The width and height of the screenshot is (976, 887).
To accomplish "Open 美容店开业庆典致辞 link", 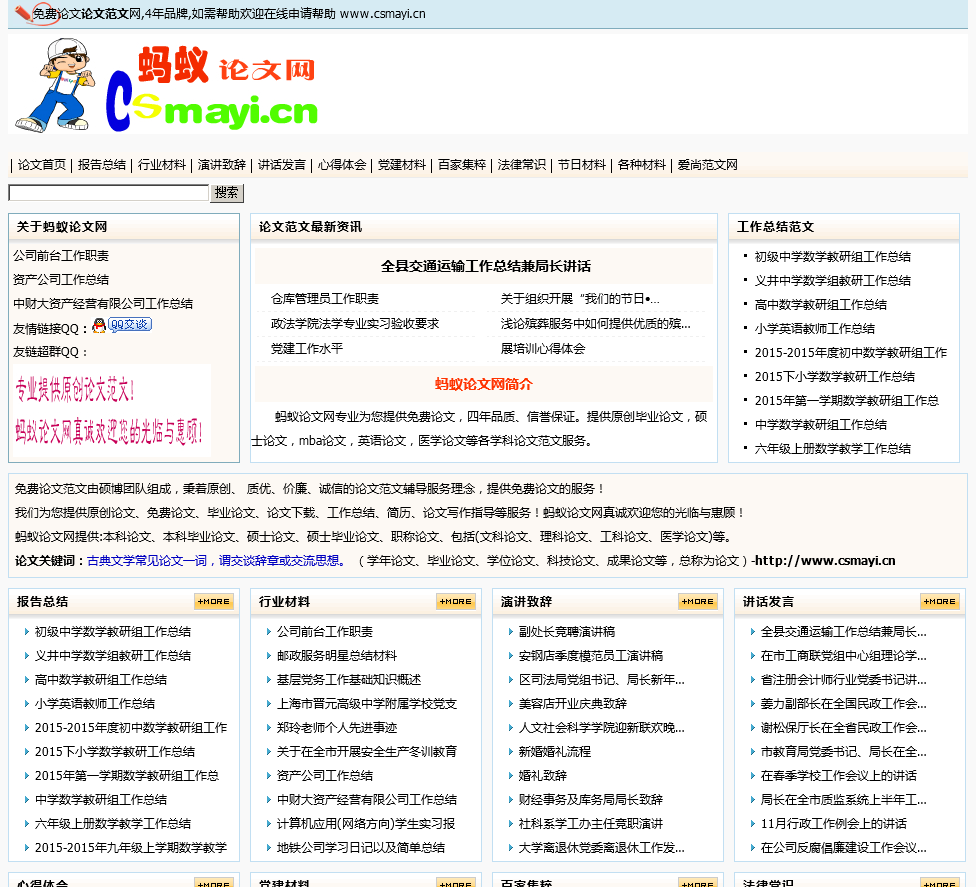I will pos(573,704).
